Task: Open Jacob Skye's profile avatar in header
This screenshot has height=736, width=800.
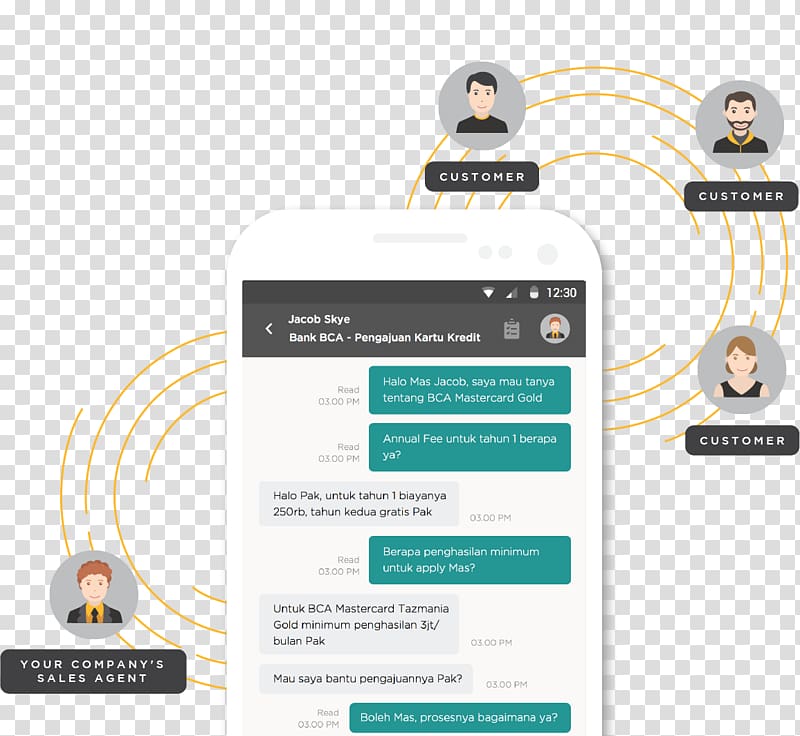Action: pos(555,328)
